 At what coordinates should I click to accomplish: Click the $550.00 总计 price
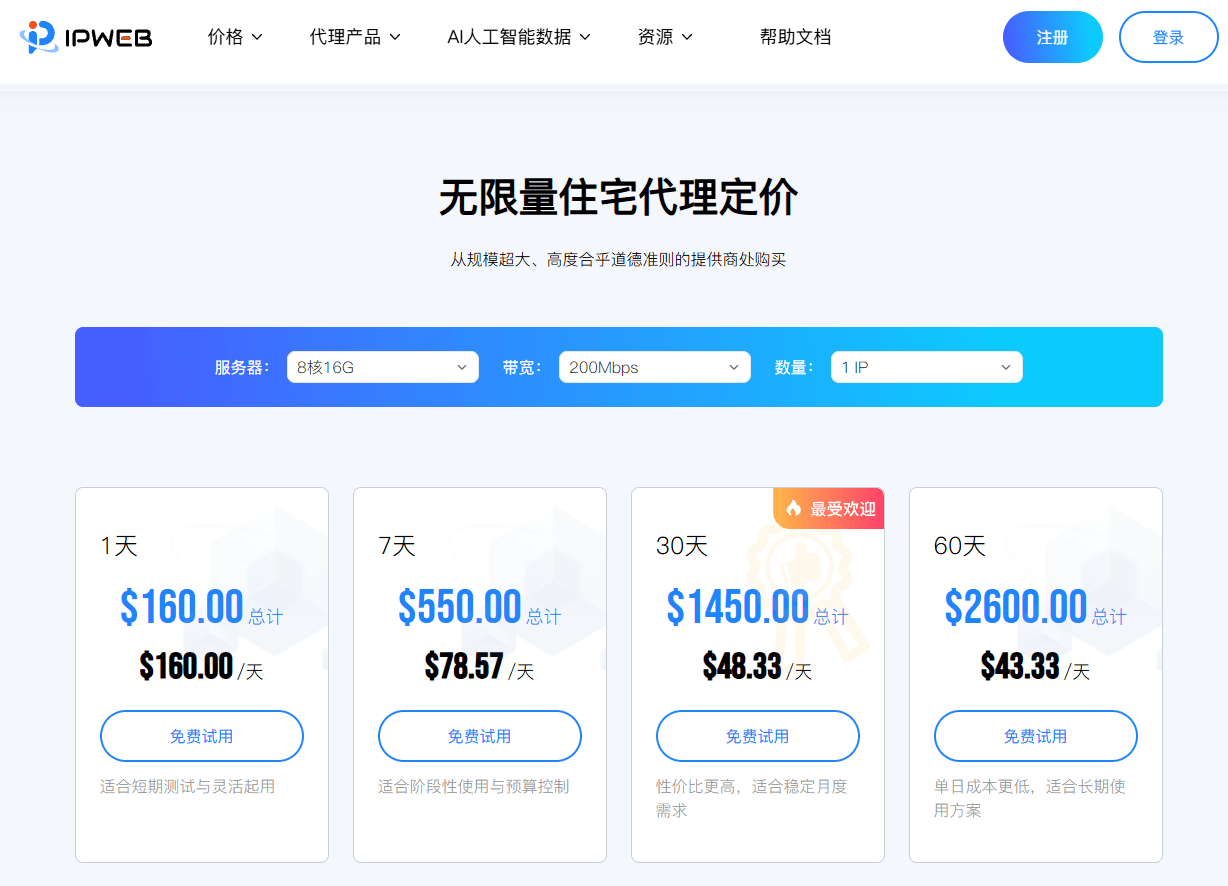(x=480, y=607)
